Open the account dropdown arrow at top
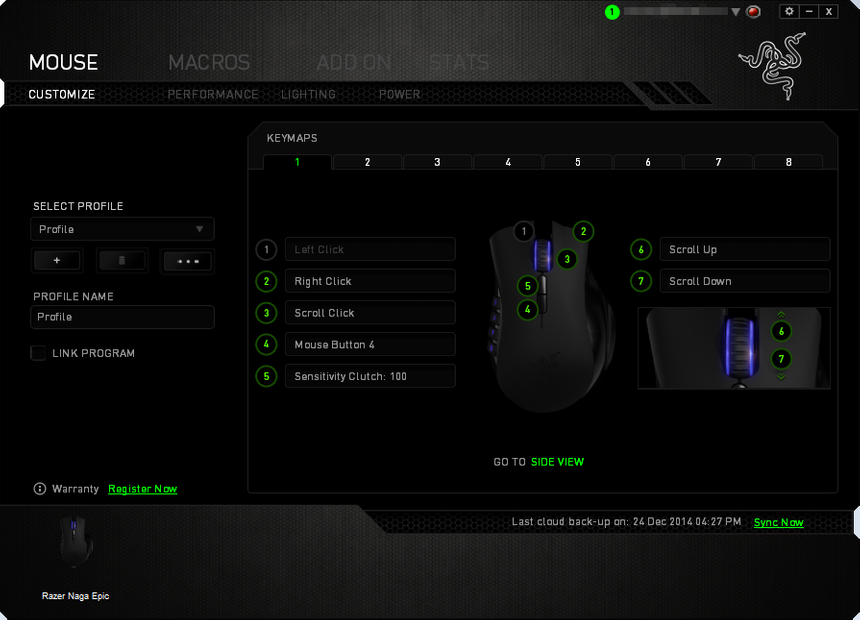The width and height of the screenshot is (860, 620). click(x=736, y=12)
